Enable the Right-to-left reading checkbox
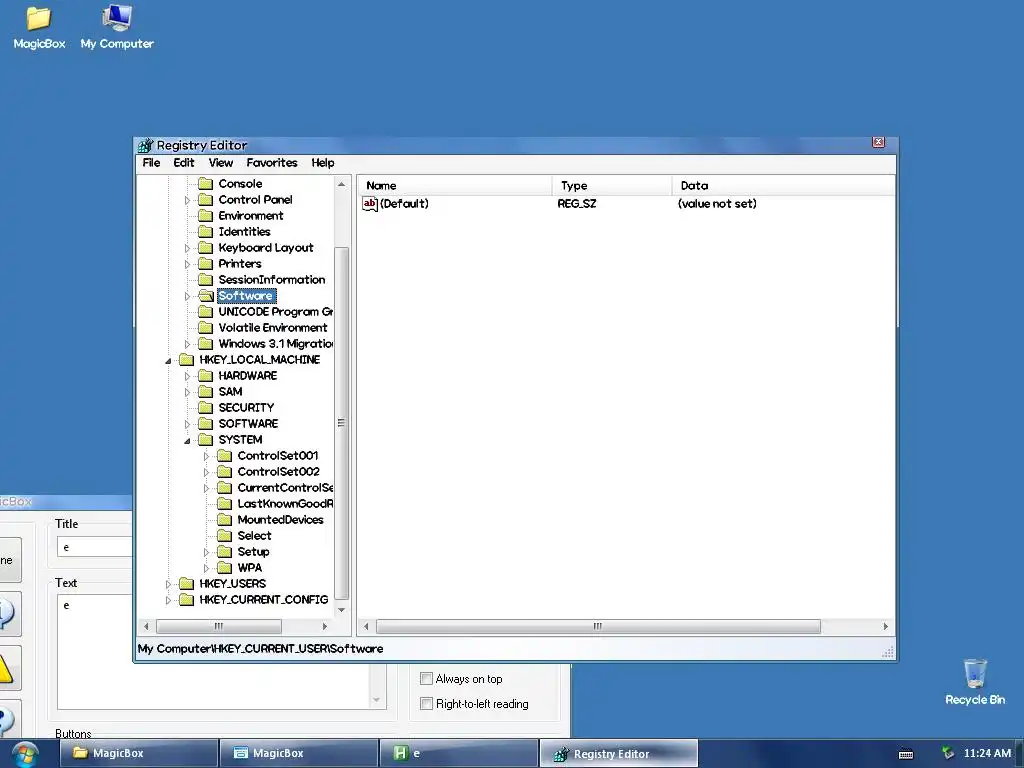 pos(426,704)
